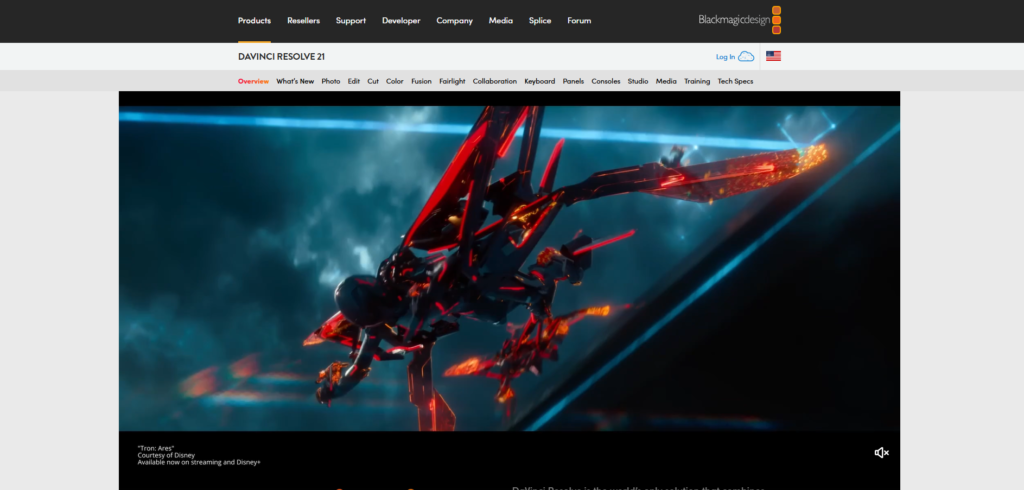Click the "Tron: Ares" caption text
This screenshot has height=490, width=1024.
pyautogui.click(x=156, y=448)
